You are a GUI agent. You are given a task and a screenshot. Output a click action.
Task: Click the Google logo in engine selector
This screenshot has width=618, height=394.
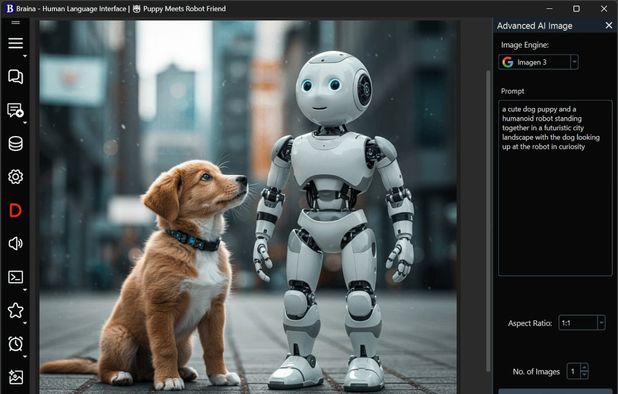click(x=508, y=62)
